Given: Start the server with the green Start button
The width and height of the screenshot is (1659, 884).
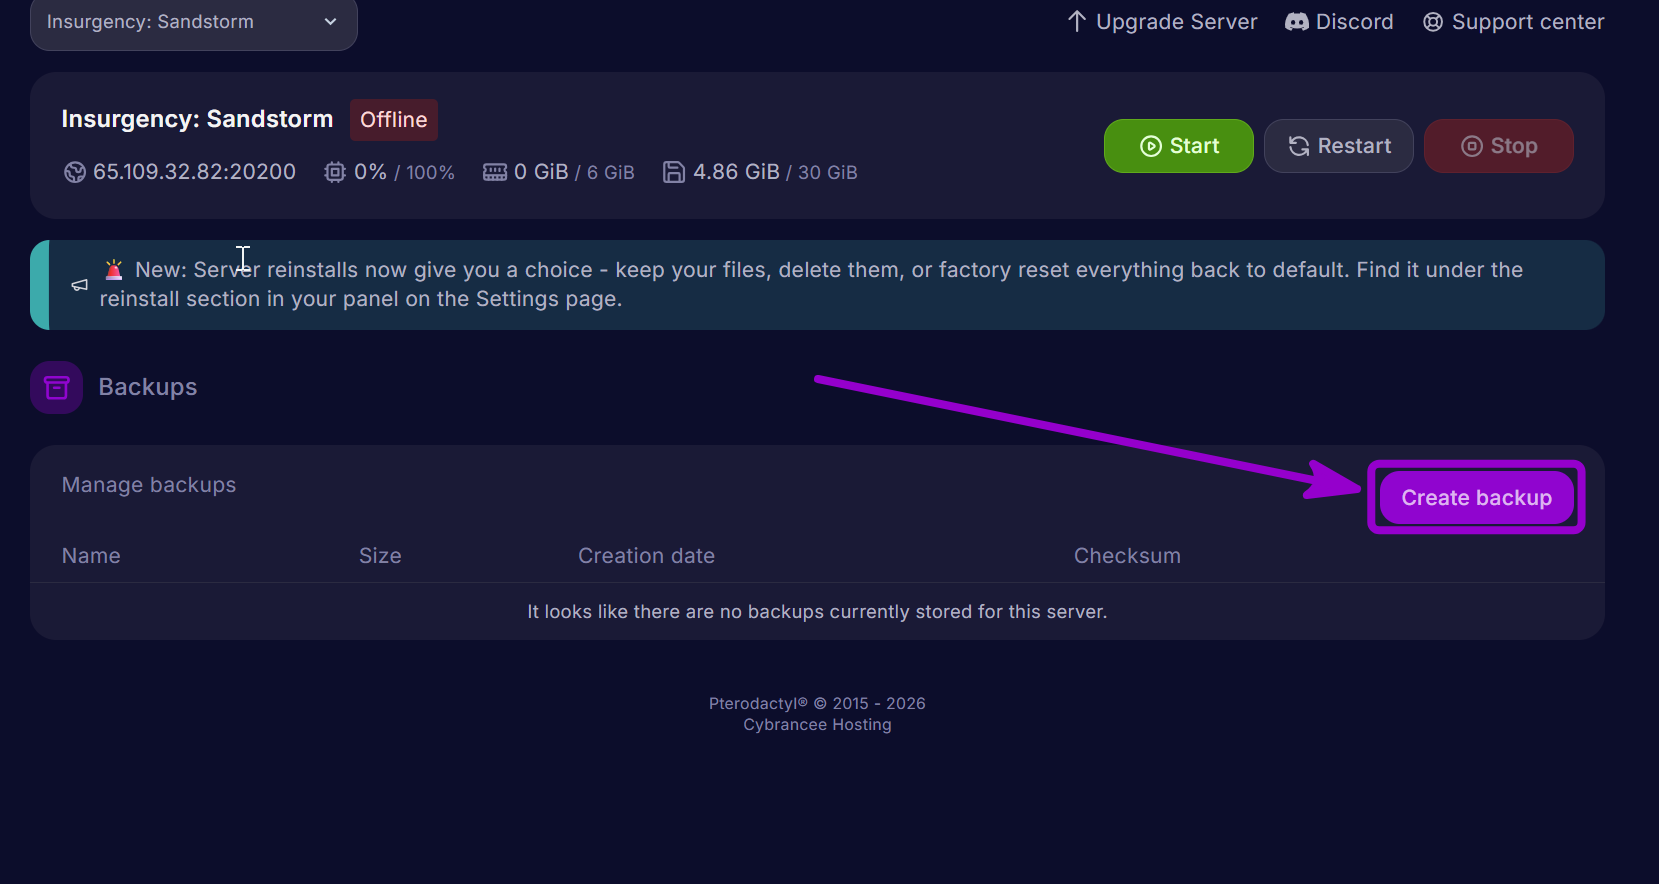Looking at the screenshot, I should point(1179,146).
